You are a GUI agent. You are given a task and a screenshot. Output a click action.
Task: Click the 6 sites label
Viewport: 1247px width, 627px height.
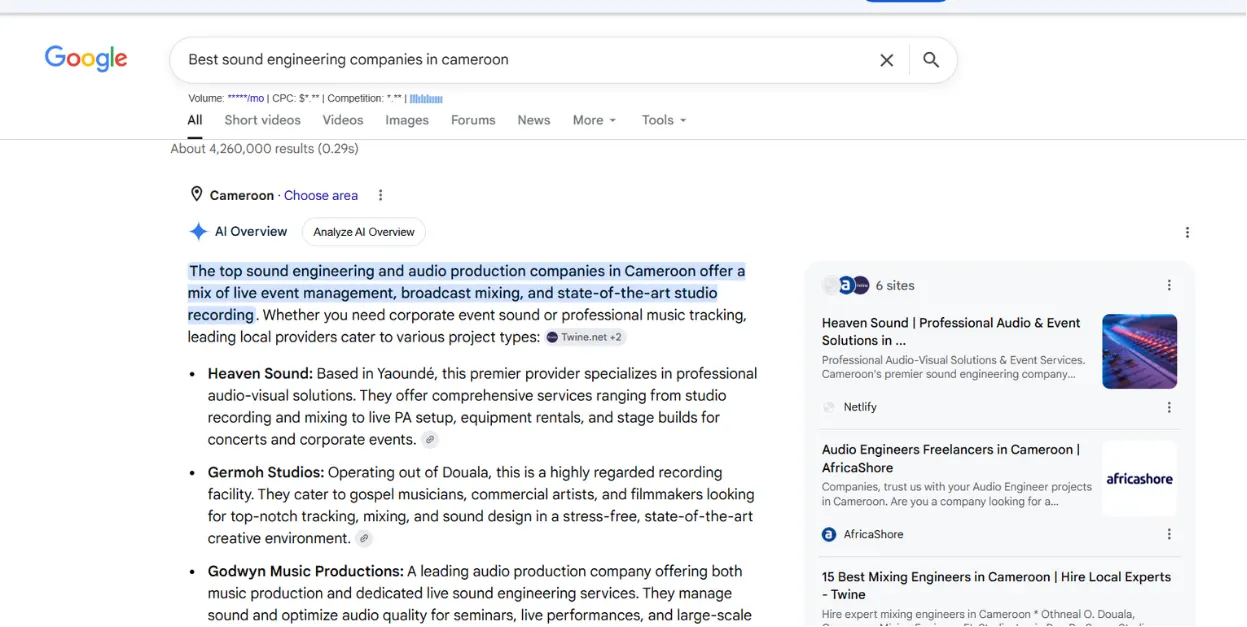pos(895,285)
